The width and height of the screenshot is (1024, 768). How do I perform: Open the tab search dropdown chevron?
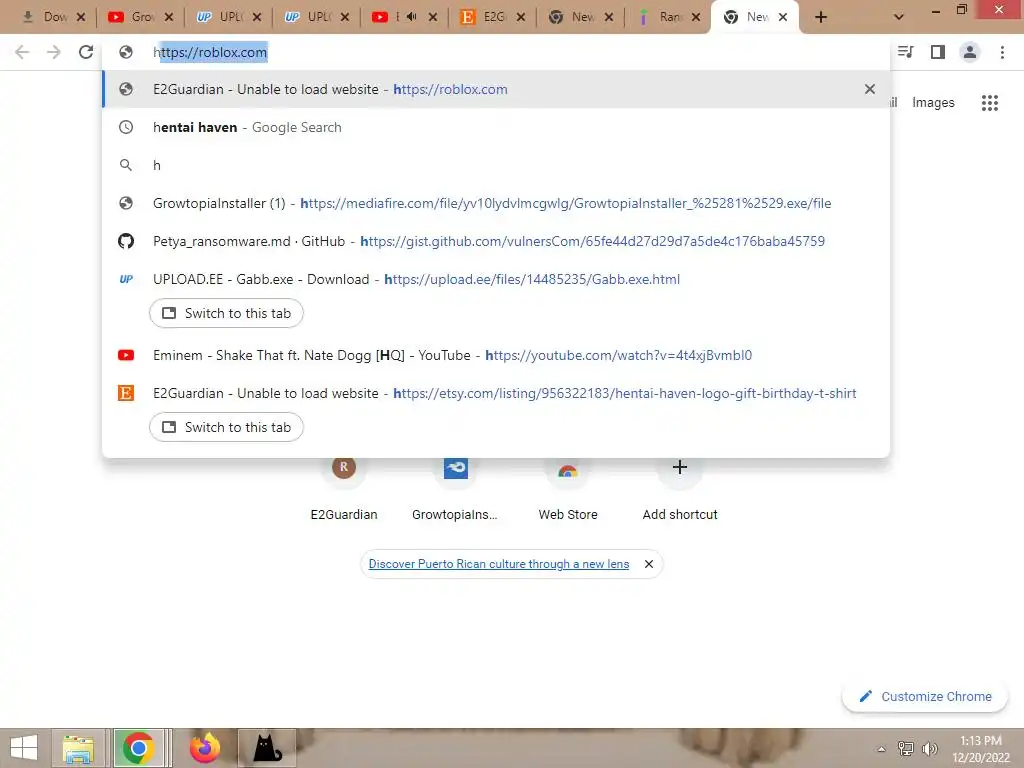coord(899,18)
